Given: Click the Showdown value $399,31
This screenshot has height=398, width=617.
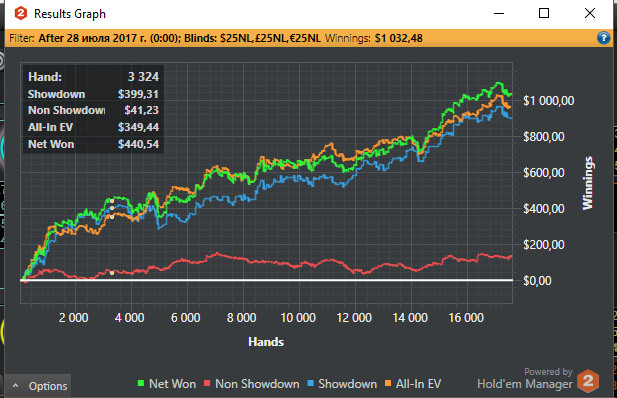Looking at the screenshot, I should (138, 94).
